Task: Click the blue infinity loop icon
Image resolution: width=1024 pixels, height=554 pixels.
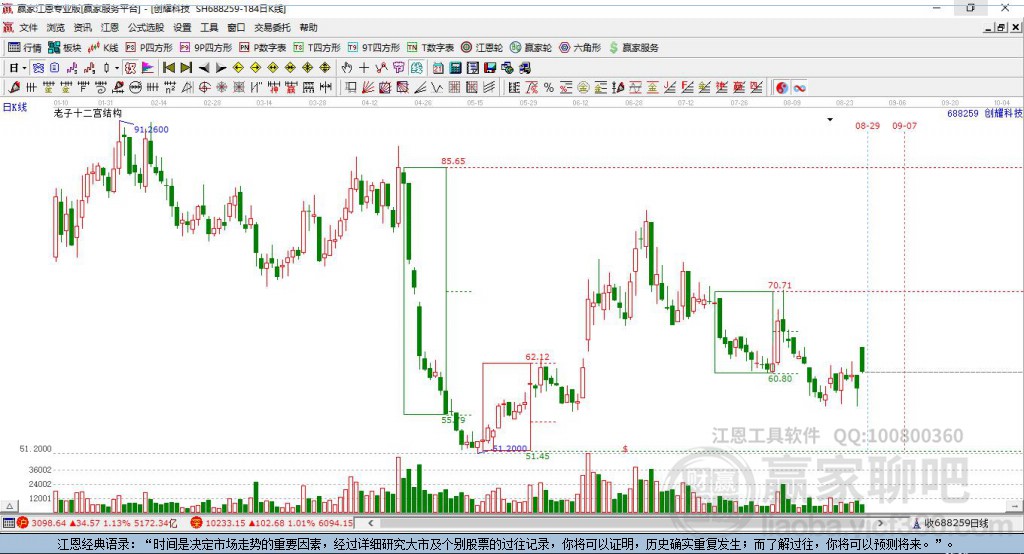Action: click(x=799, y=88)
